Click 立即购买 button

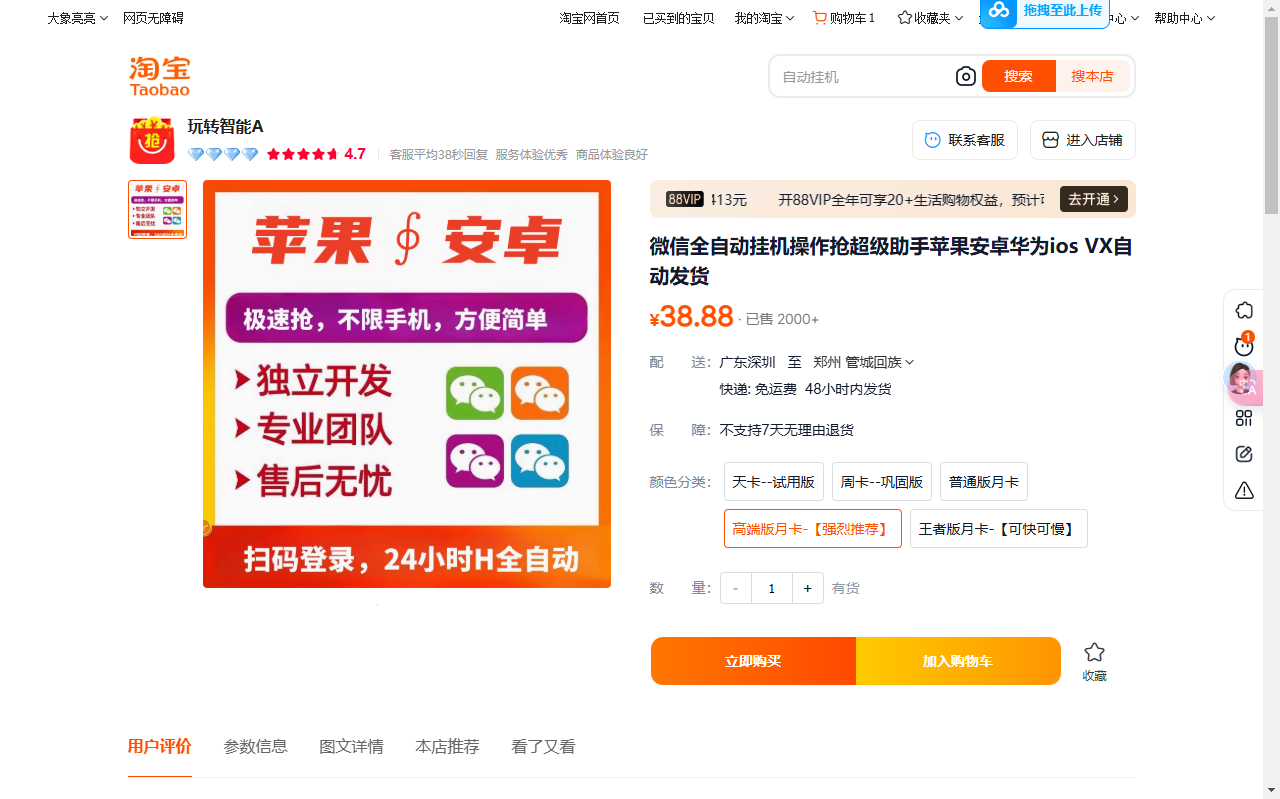click(753, 661)
